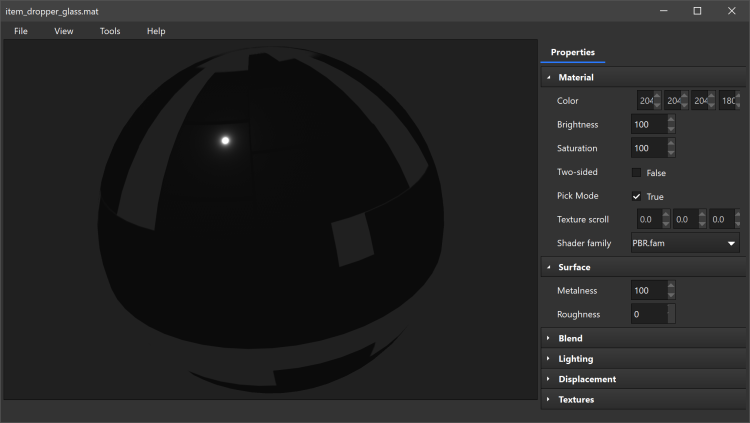Click the Saturation value field
Screen dimensions: 750x423
click(x=647, y=149)
